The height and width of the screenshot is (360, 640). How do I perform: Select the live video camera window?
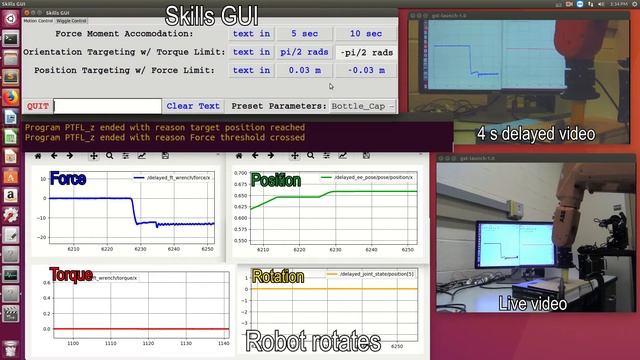point(536,233)
